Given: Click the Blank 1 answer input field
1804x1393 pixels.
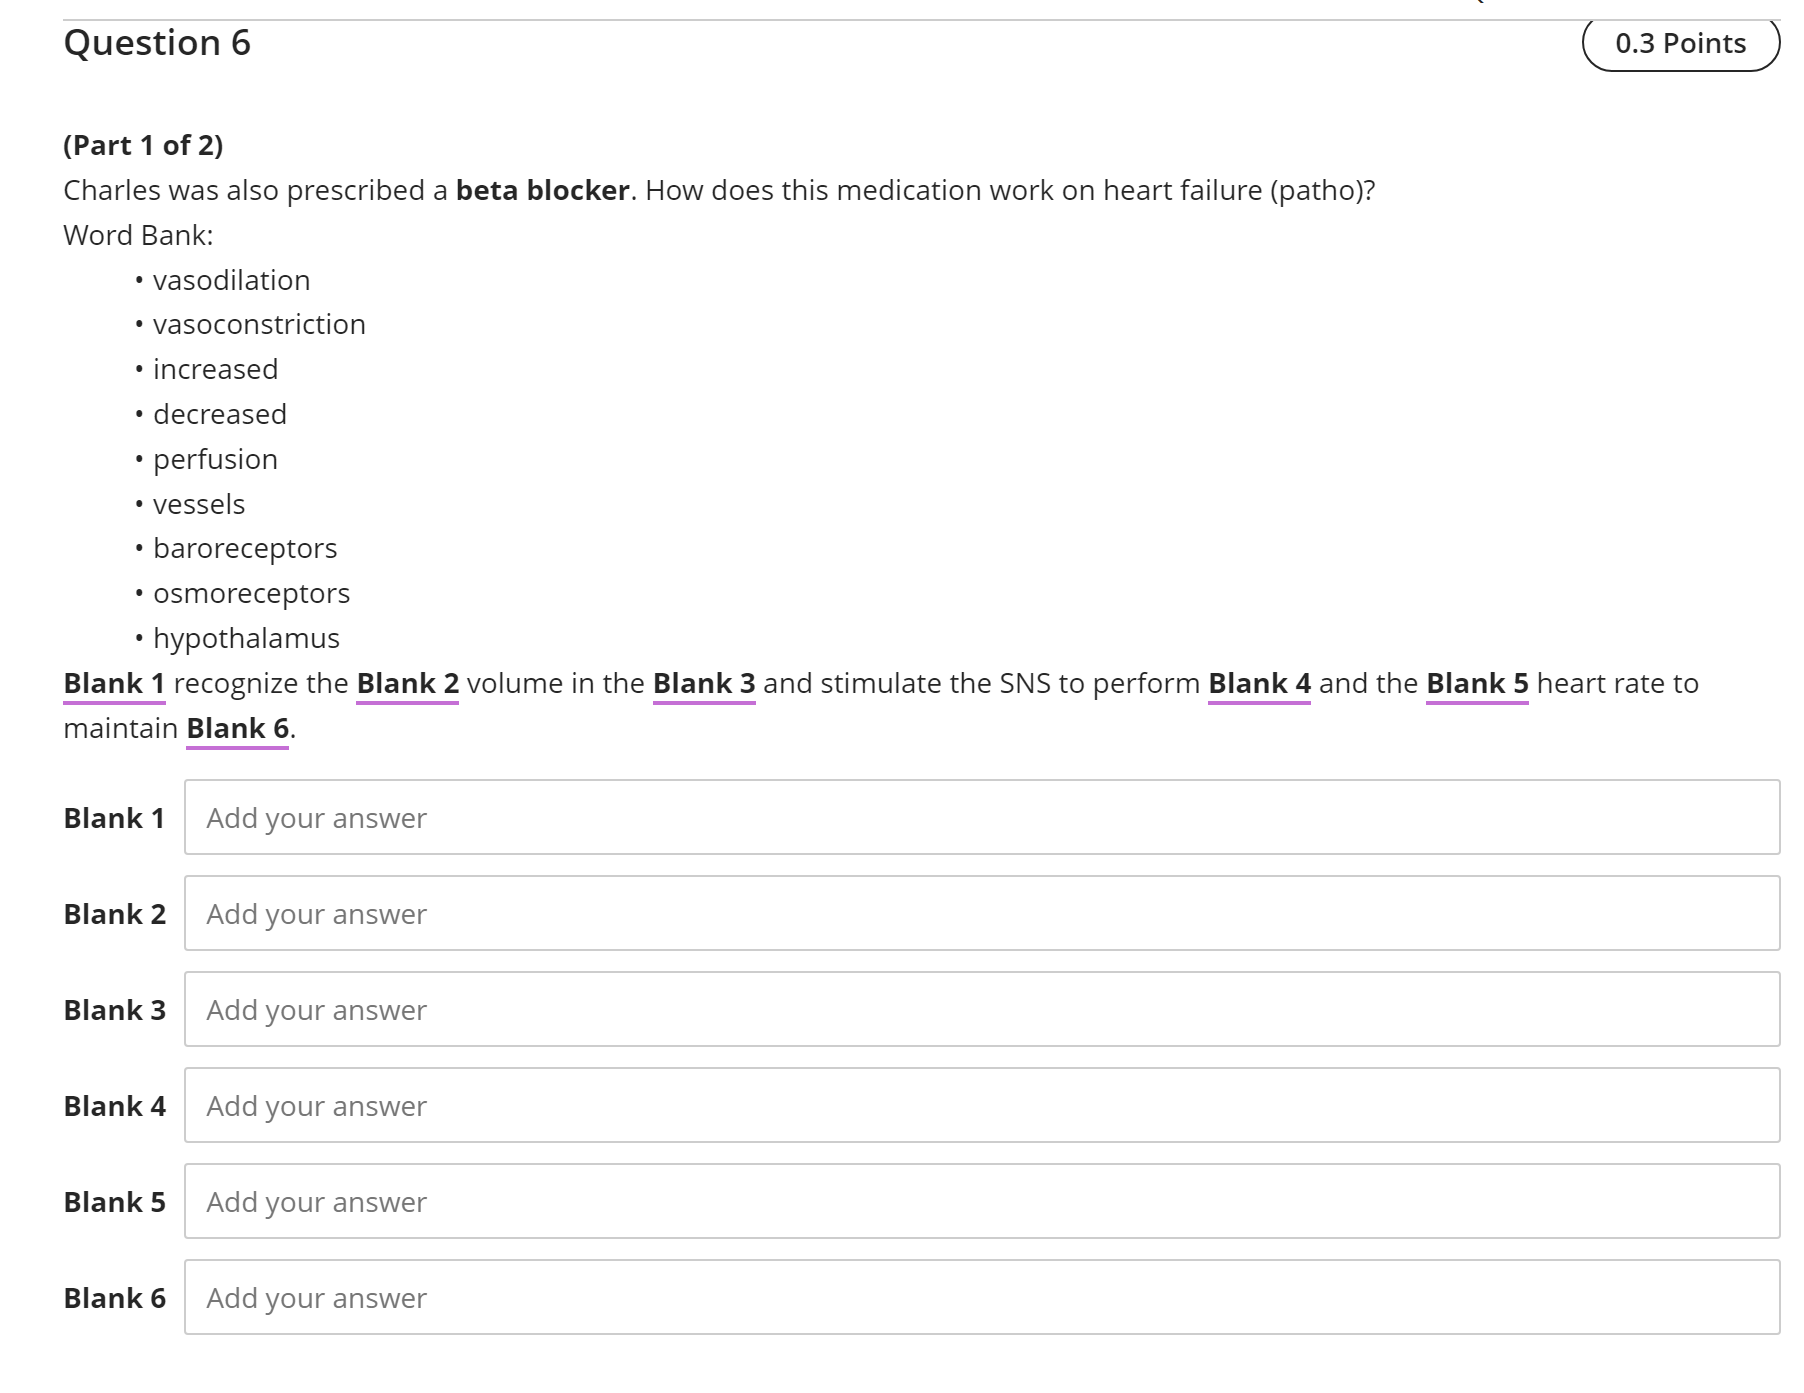Looking at the screenshot, I should (981, 817).
